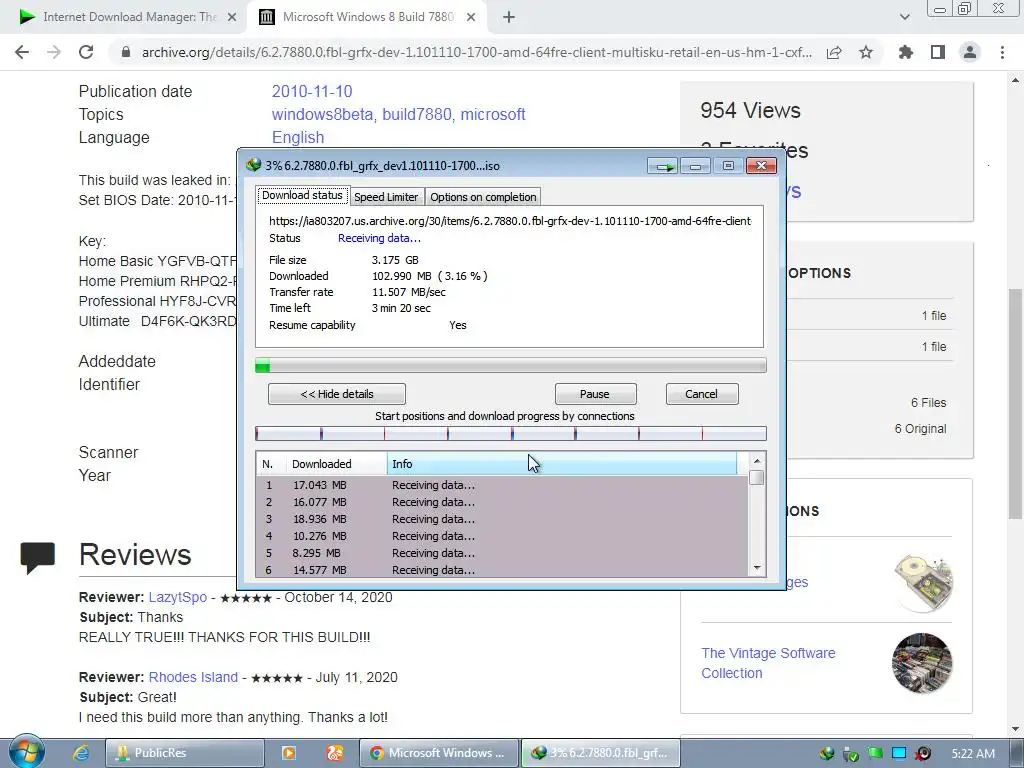Viewport: 1024px width, 768px height.
Task: Click the download progress bar
Action: coord(511,366)
